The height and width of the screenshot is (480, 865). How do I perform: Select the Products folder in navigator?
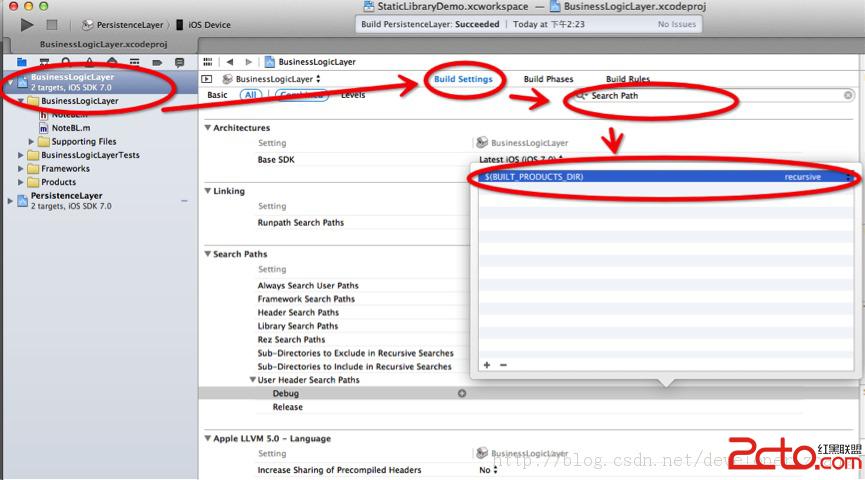(x=58, y=182)
